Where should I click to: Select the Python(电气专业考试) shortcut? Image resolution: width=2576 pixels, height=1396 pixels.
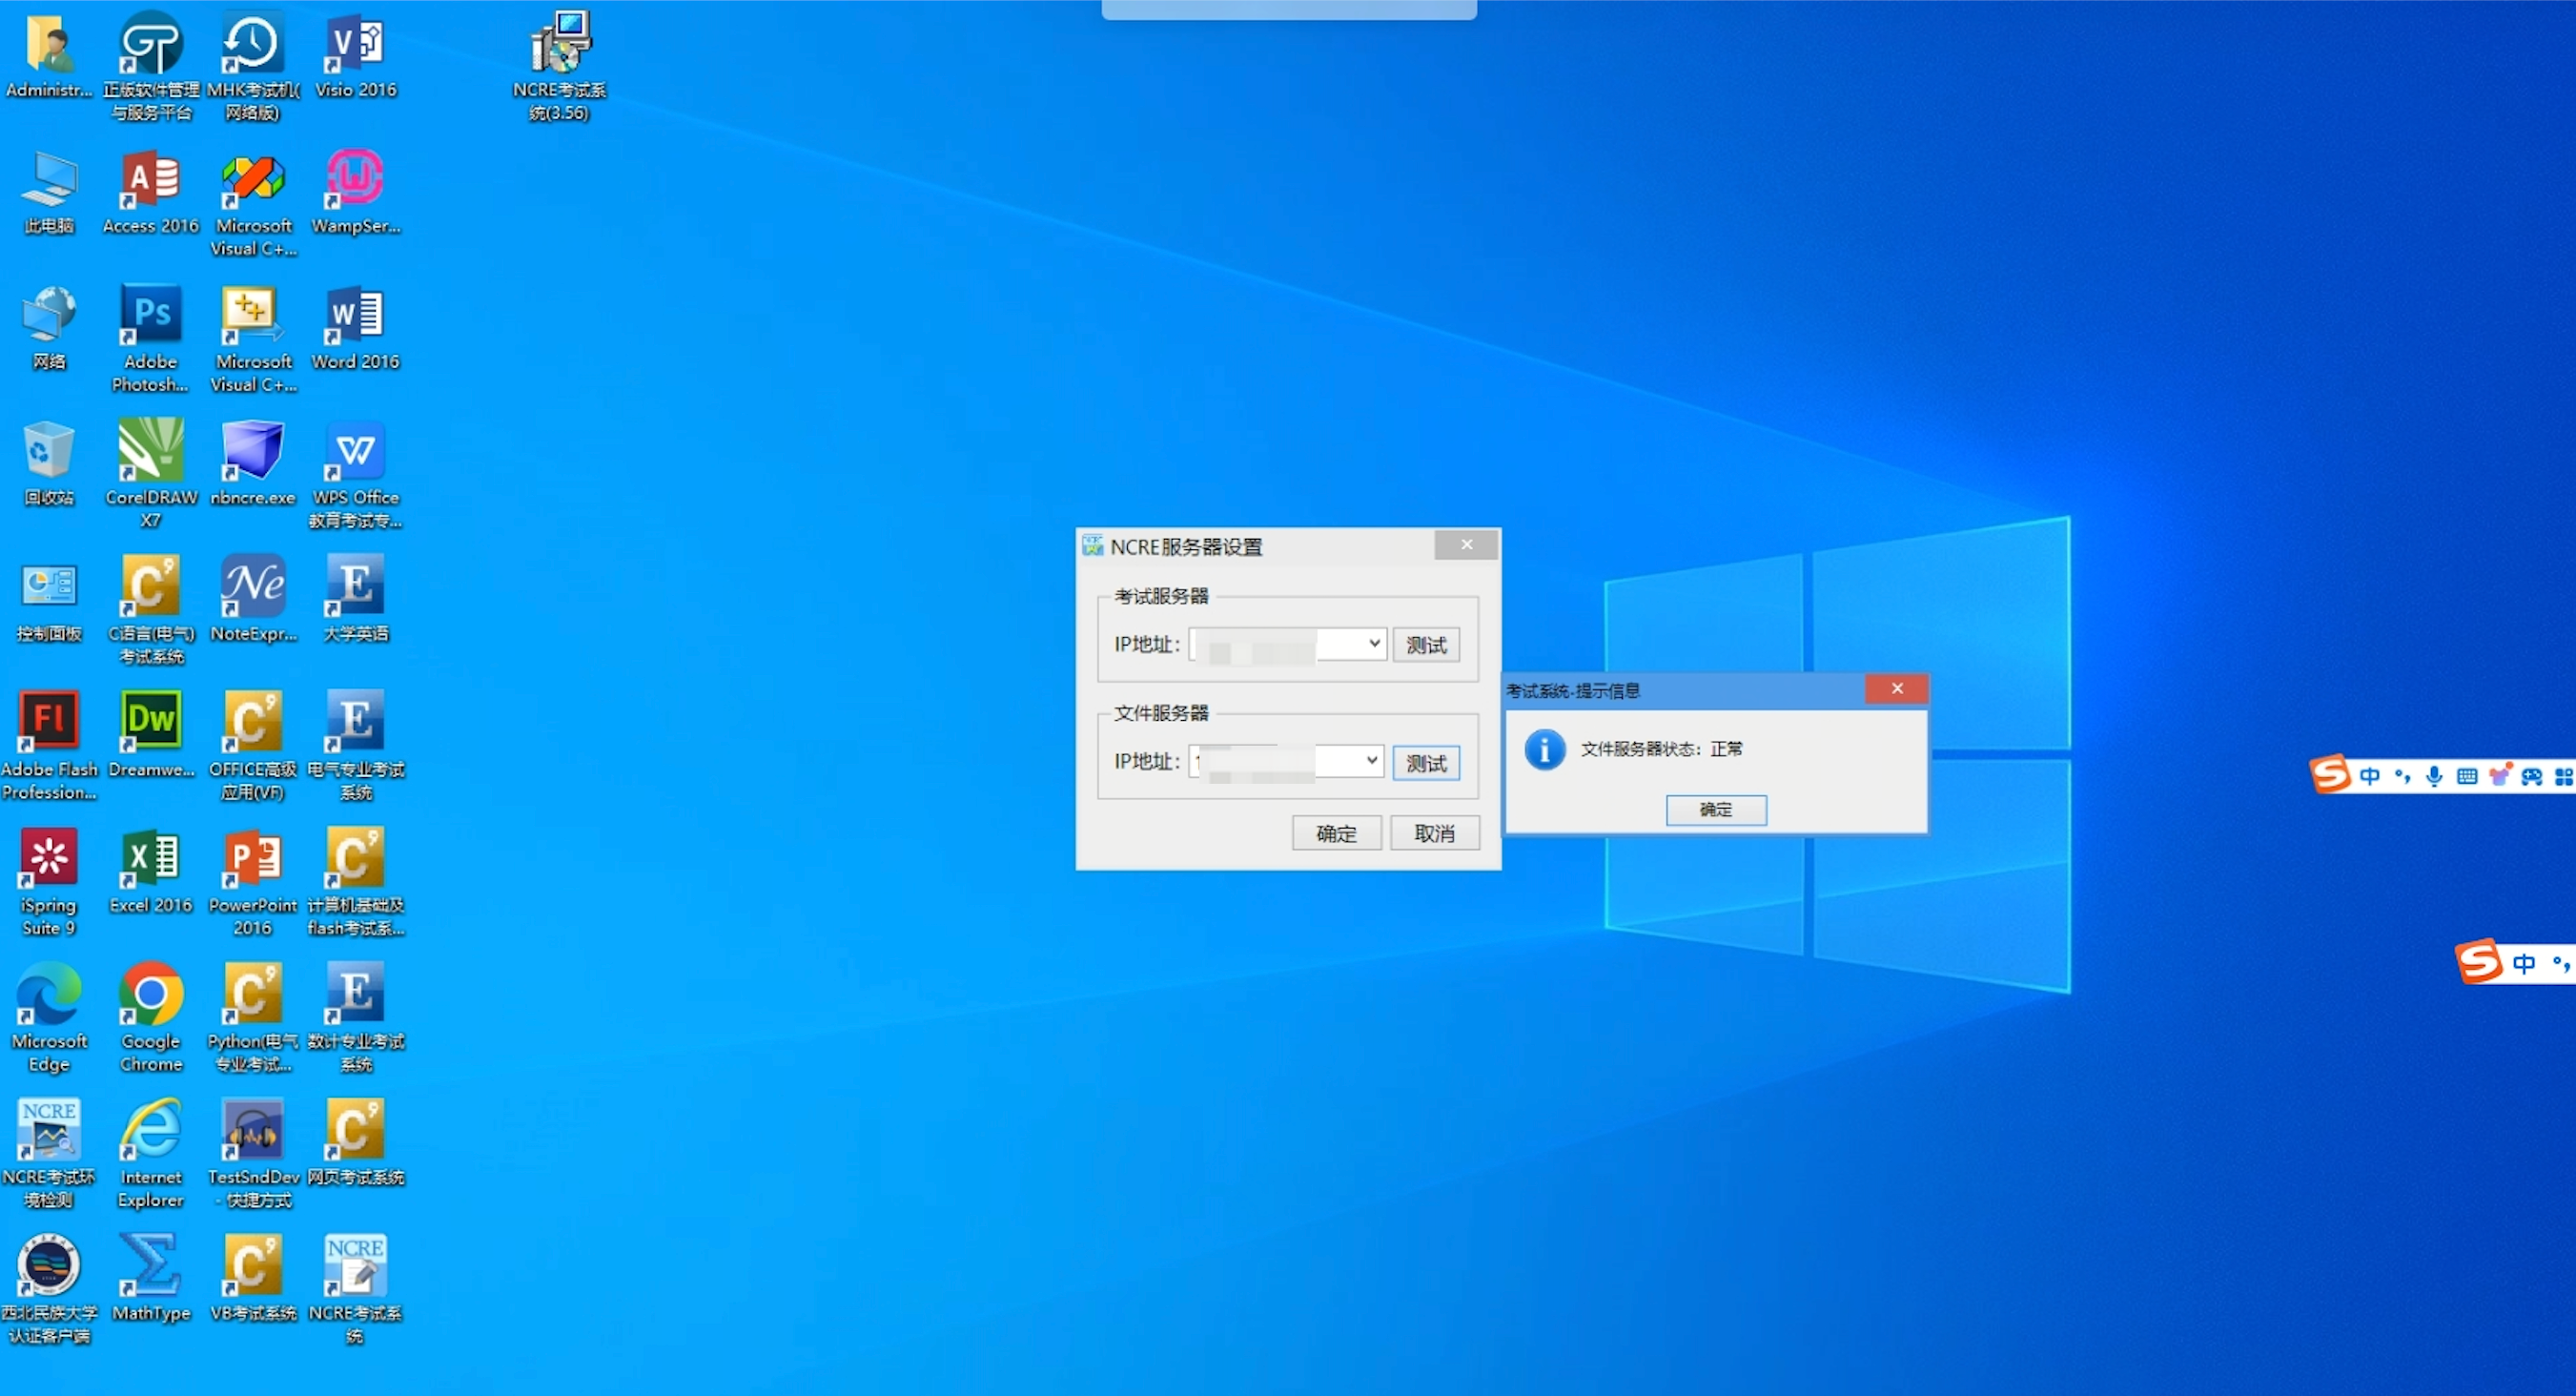click(253, 1018)
